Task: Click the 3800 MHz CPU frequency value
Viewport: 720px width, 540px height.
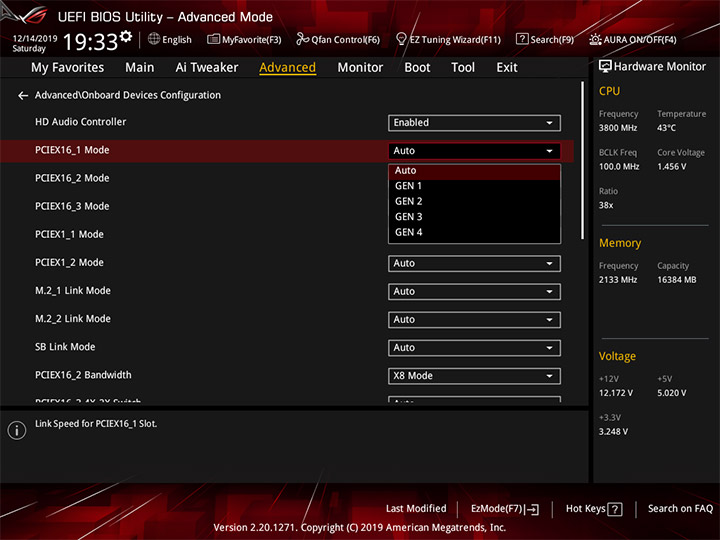Action: pyautogui.click(x=618, y=128)
